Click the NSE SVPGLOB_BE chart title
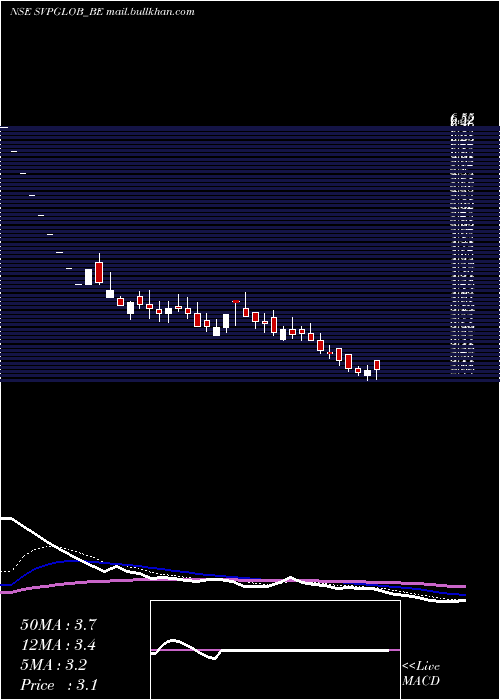Screen dimensions: 500x700 pyautogui.click(x=102, y=12)
